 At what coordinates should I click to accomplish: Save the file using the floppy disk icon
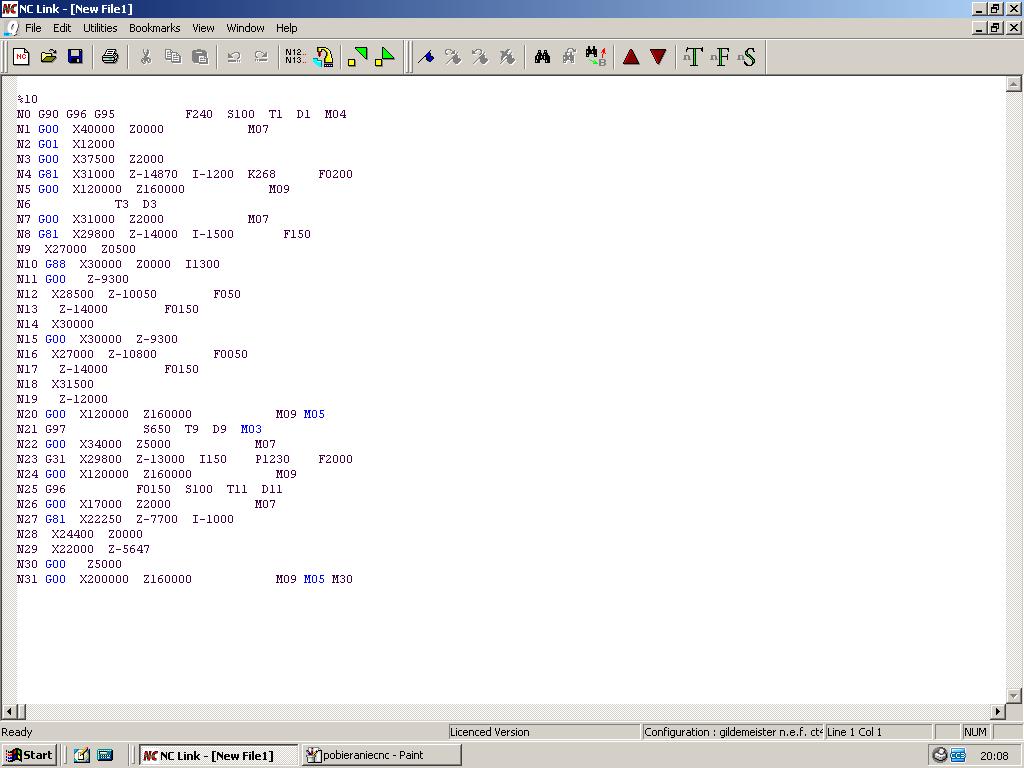75,57
